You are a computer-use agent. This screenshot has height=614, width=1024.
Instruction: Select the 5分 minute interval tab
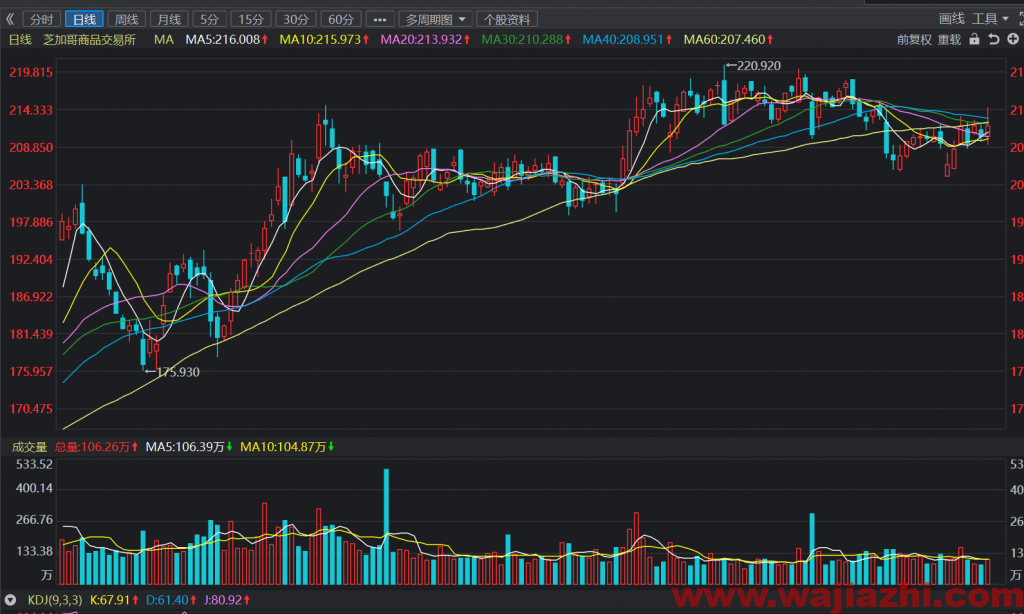[210, 19]
